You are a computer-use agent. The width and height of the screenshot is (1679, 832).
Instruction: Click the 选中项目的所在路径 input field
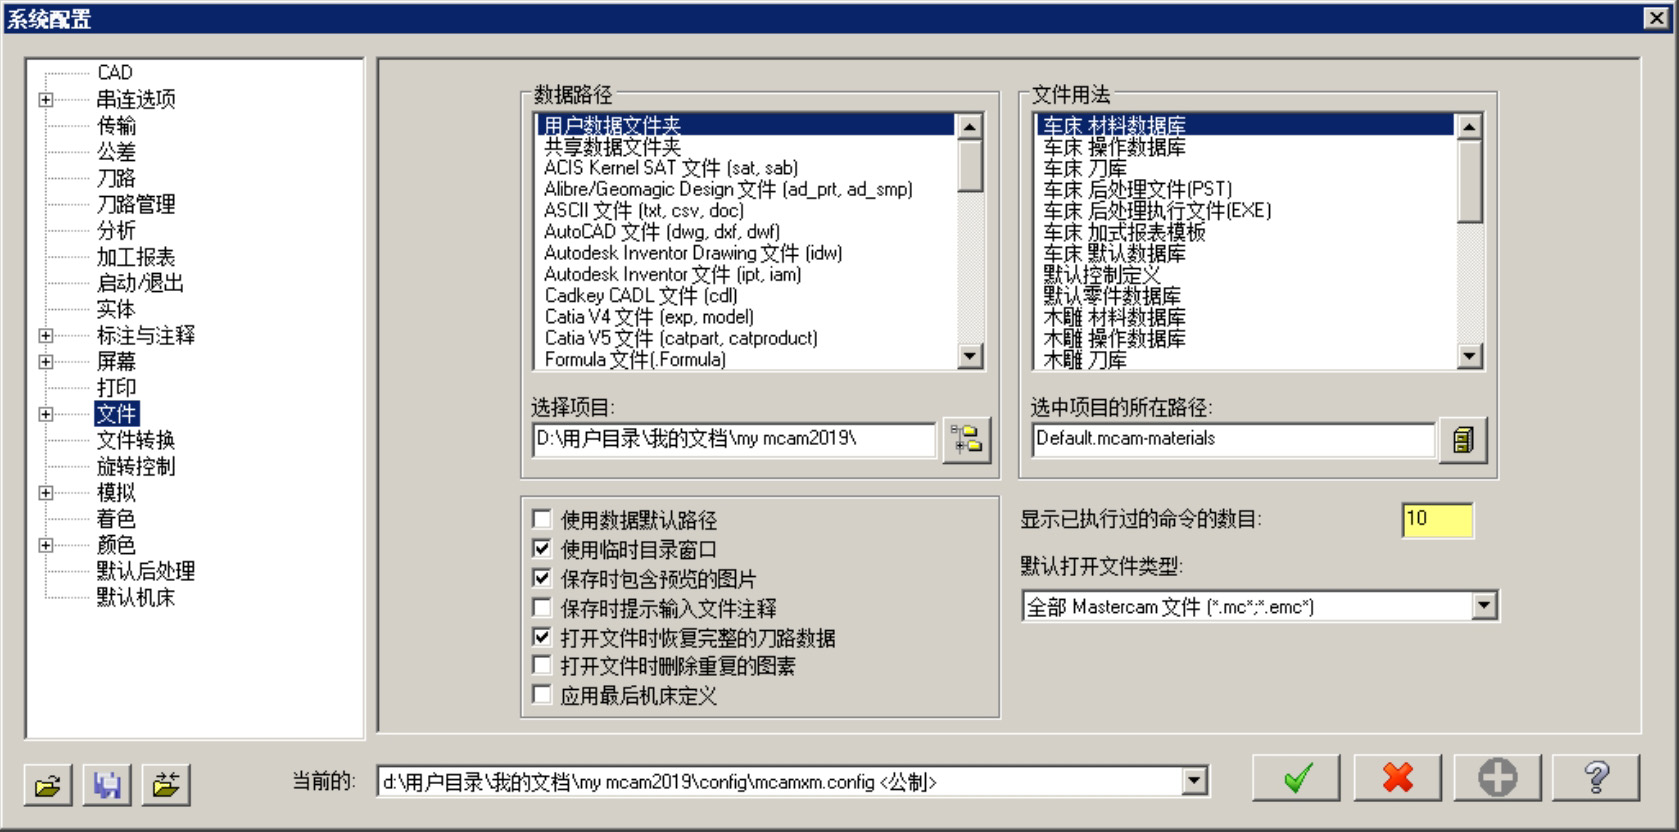pyautogui.click(x=1233, y=440)
